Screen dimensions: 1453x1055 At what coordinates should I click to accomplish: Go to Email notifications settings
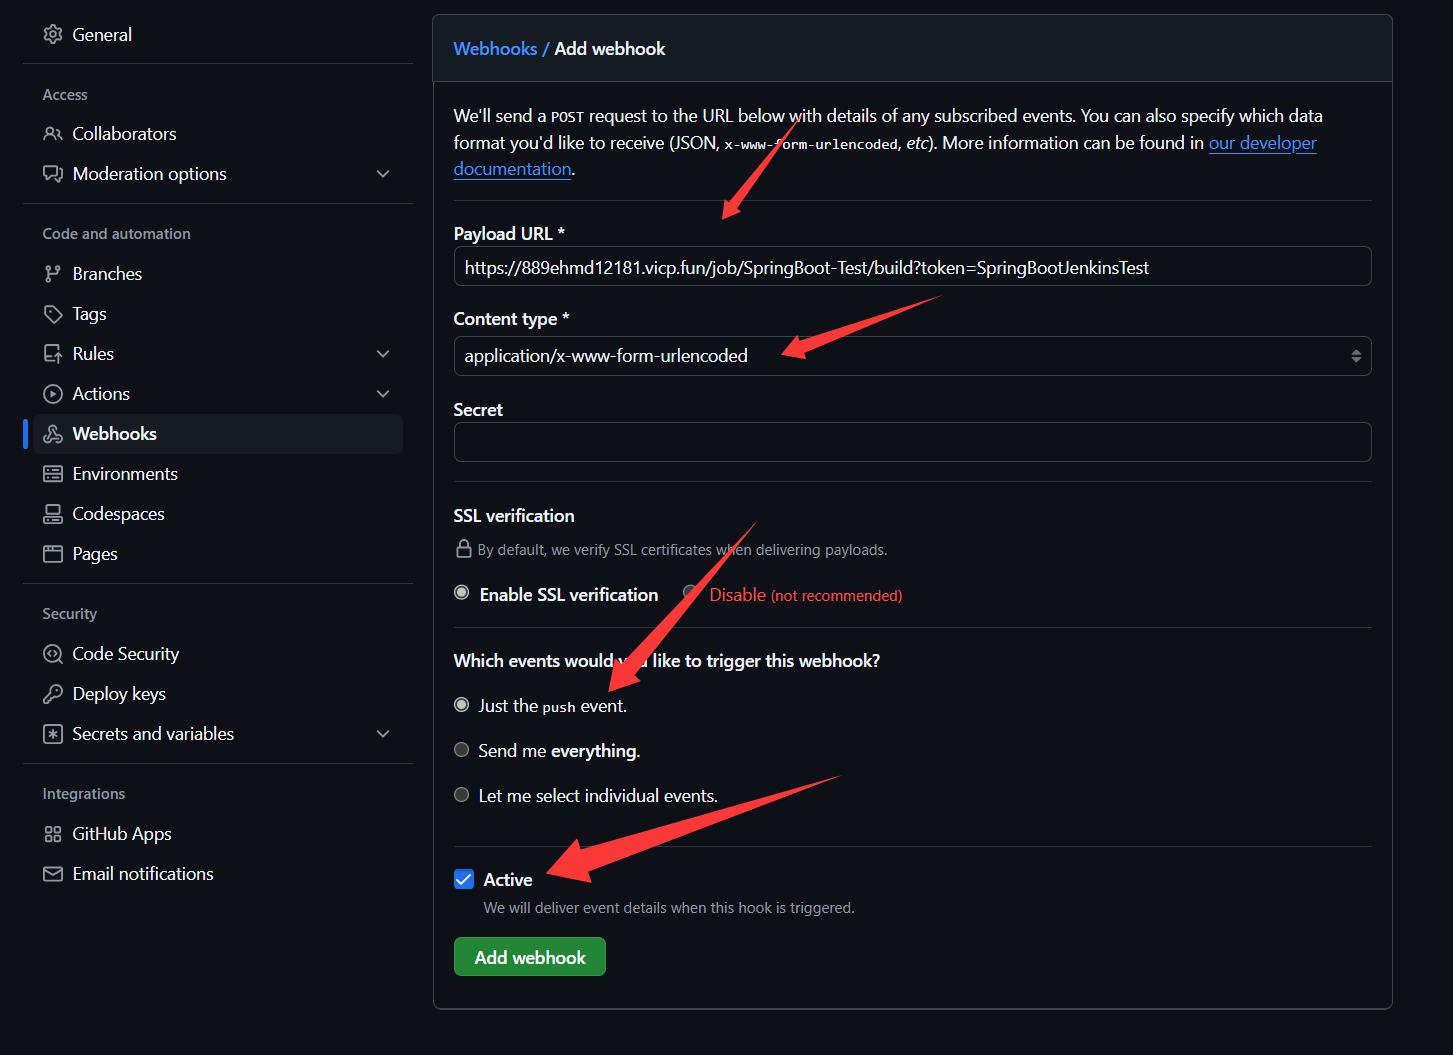click(x=143, y=874)
